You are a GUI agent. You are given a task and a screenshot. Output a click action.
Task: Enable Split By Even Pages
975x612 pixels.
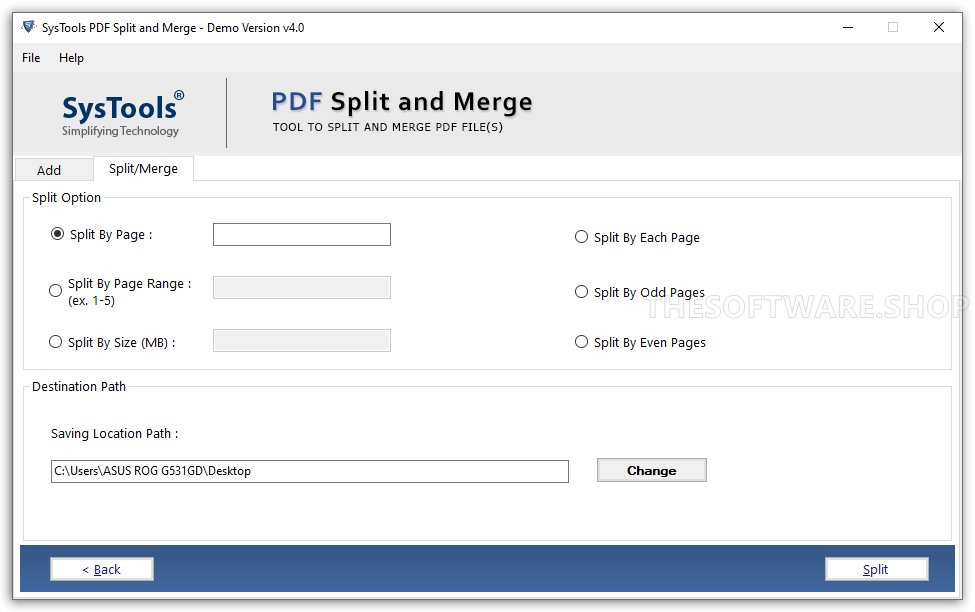point(581,341)
